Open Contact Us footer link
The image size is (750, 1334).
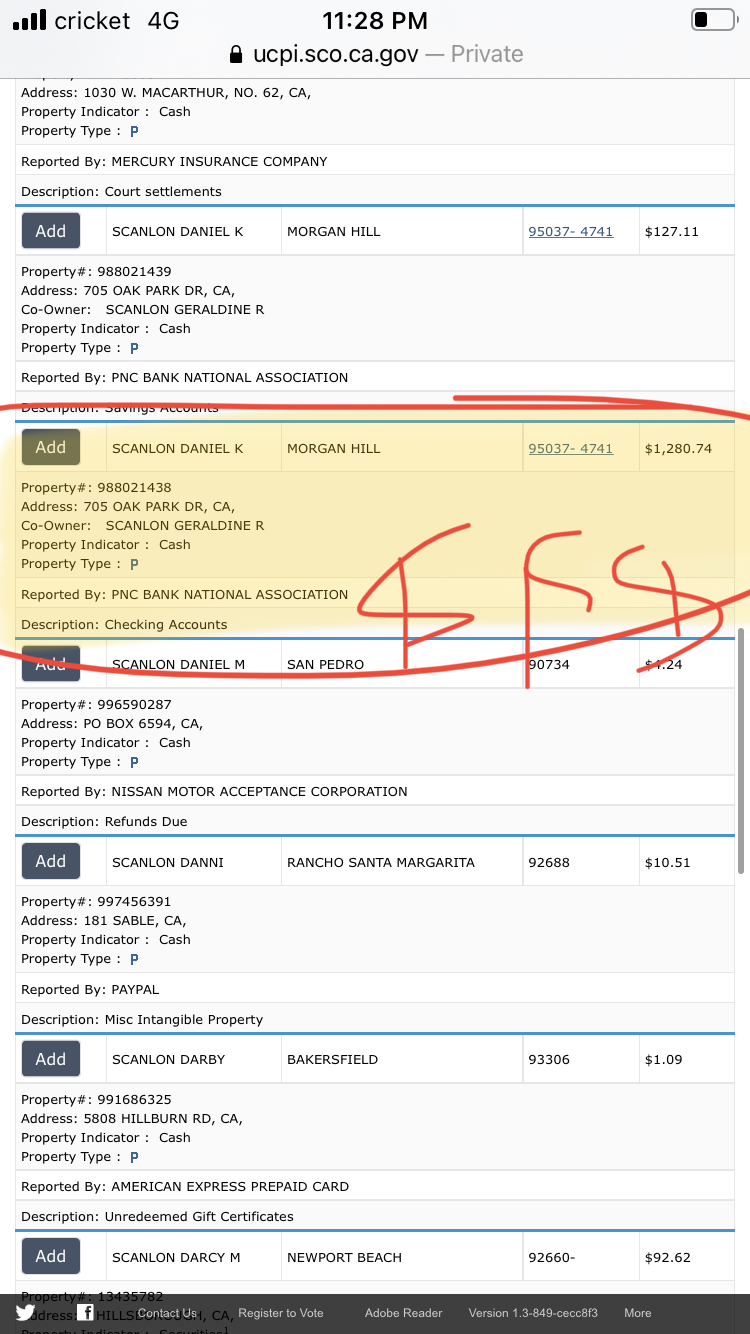pyautogui.click(x=167, y=1313)
